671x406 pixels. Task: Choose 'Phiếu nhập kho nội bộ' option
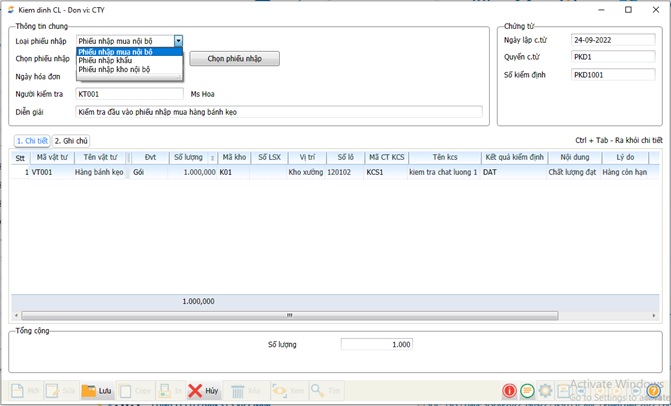(113, 70)
